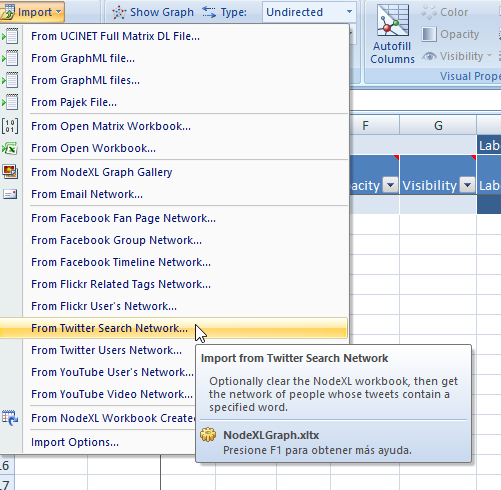
Task: Click the Opacity visual property button
Action: coord(450,34)
